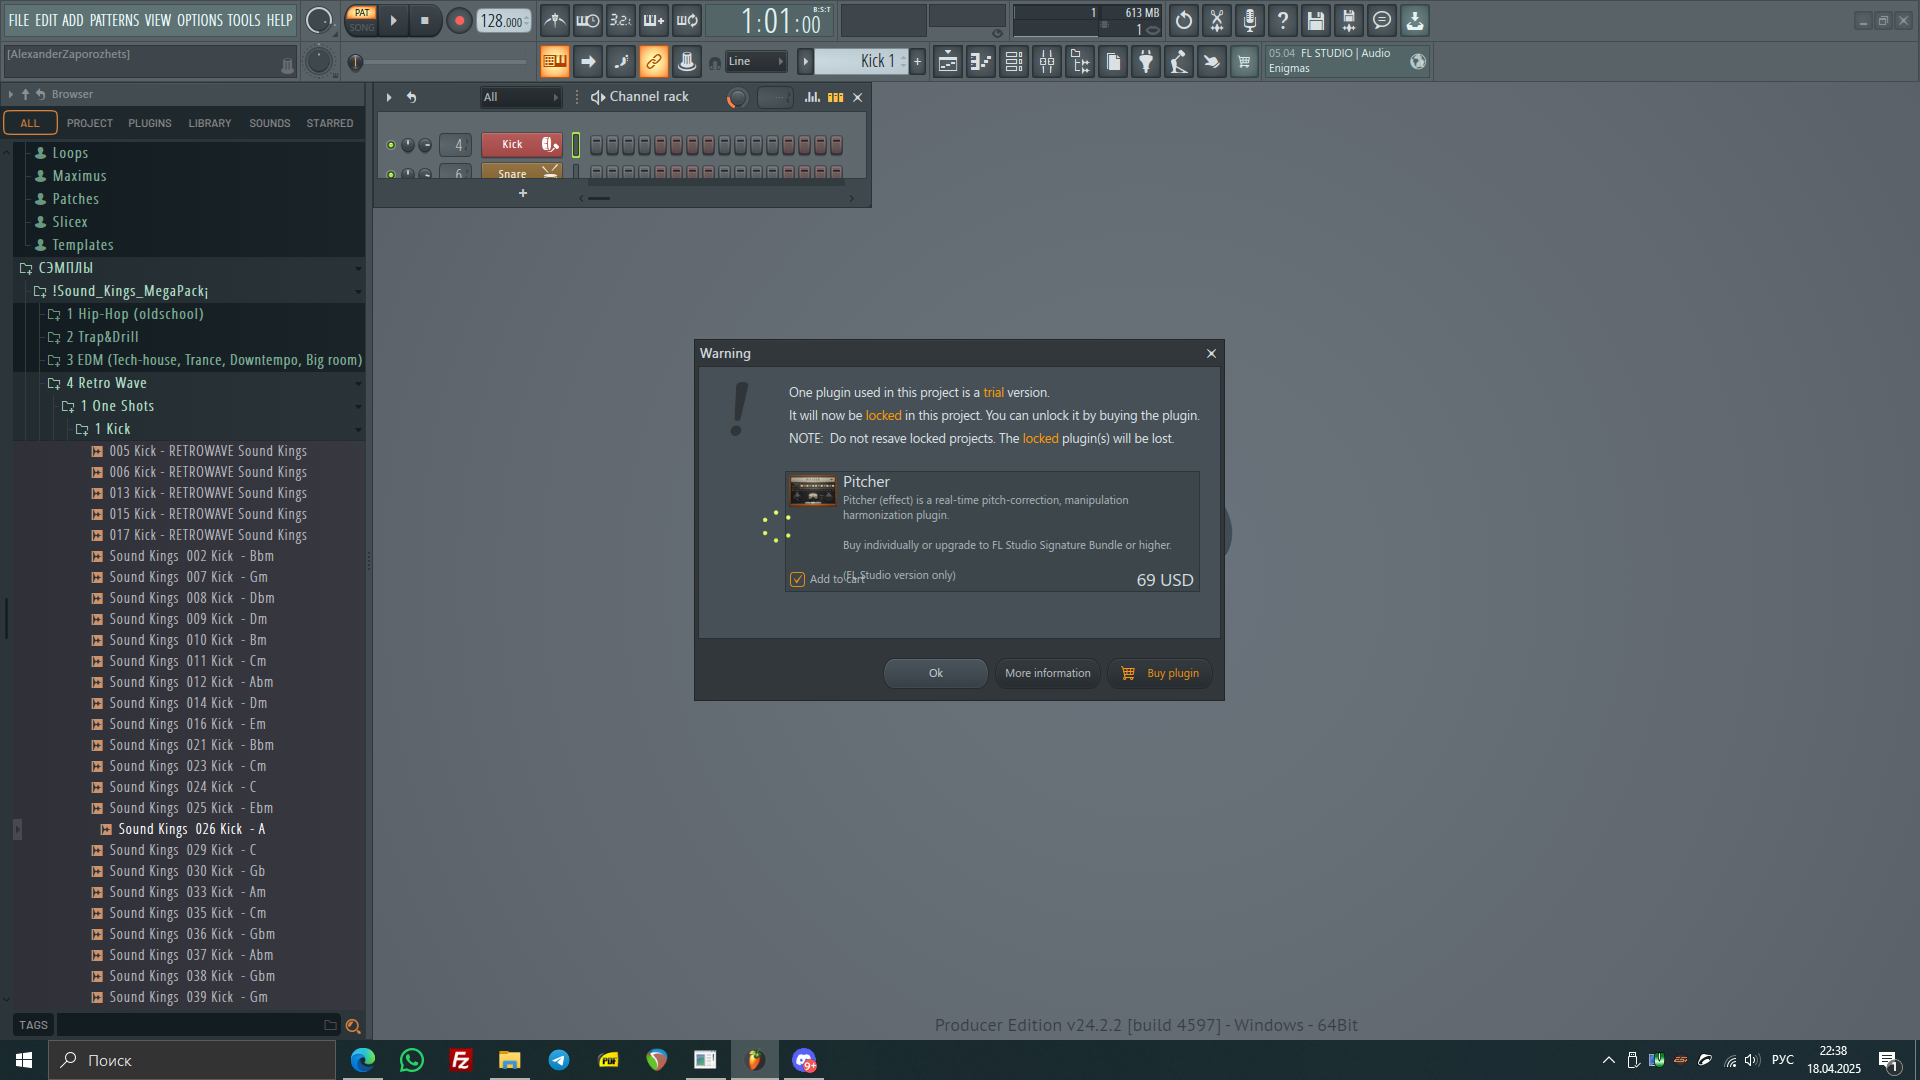The width and height of the screenshot is (1920, 1080).
Task: Toggle the Add to cart checkbox
Action: pyautogui.click(x=797, y=579)
